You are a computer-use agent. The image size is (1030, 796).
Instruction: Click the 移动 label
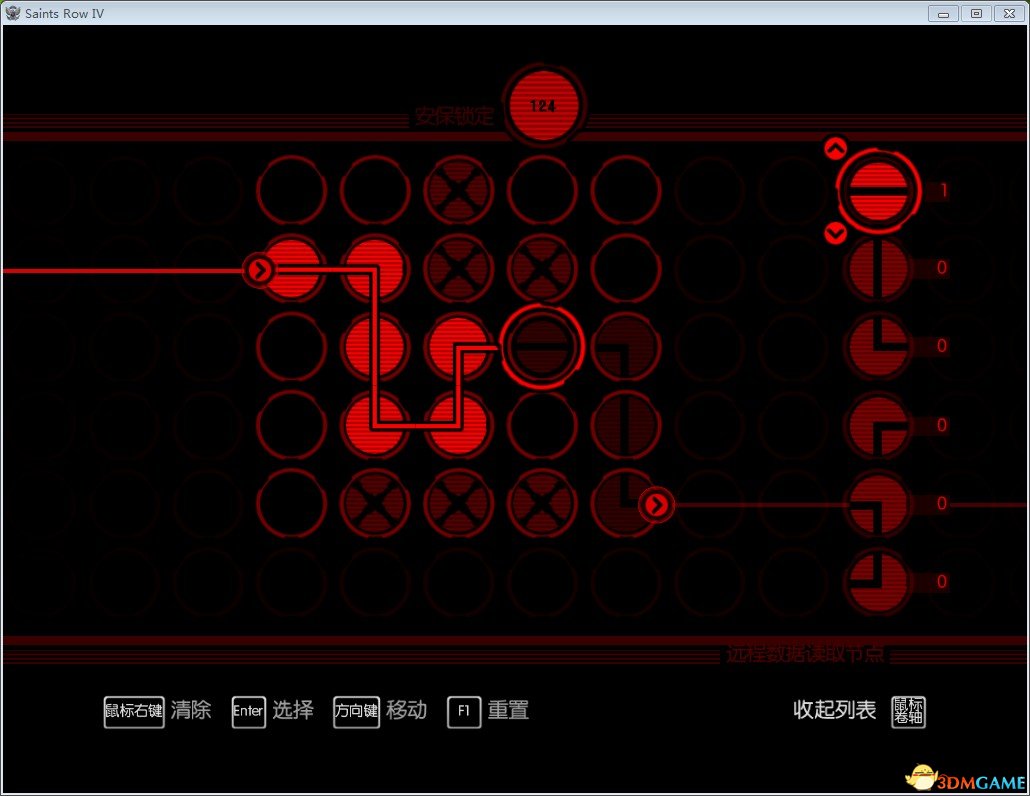click(x=407, y=710)
